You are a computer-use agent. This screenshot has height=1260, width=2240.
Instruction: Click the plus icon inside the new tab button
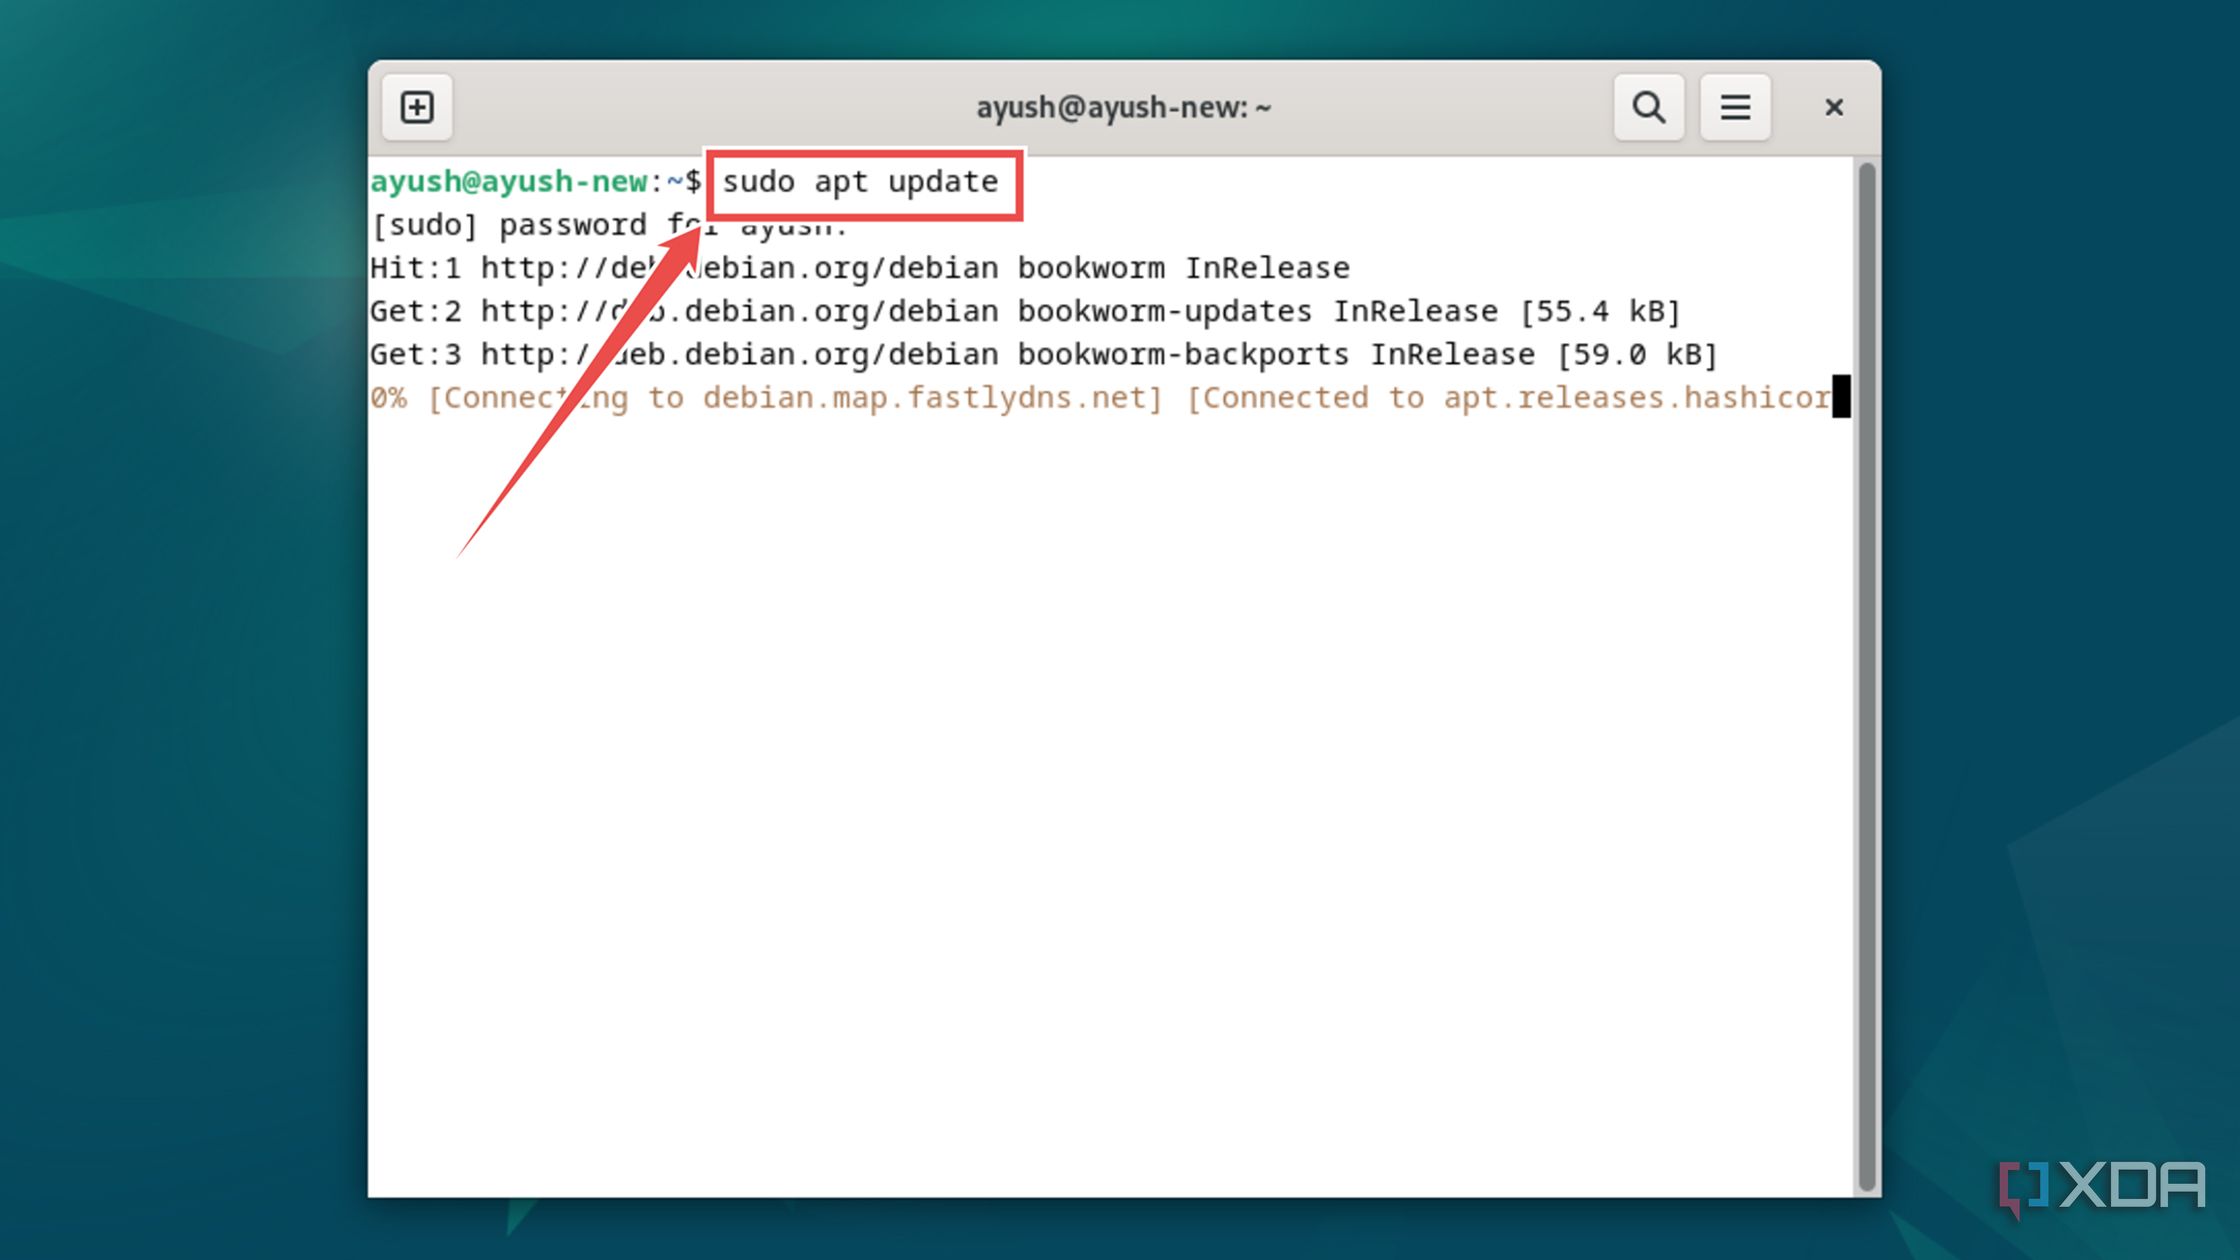(x=417, y=107)
